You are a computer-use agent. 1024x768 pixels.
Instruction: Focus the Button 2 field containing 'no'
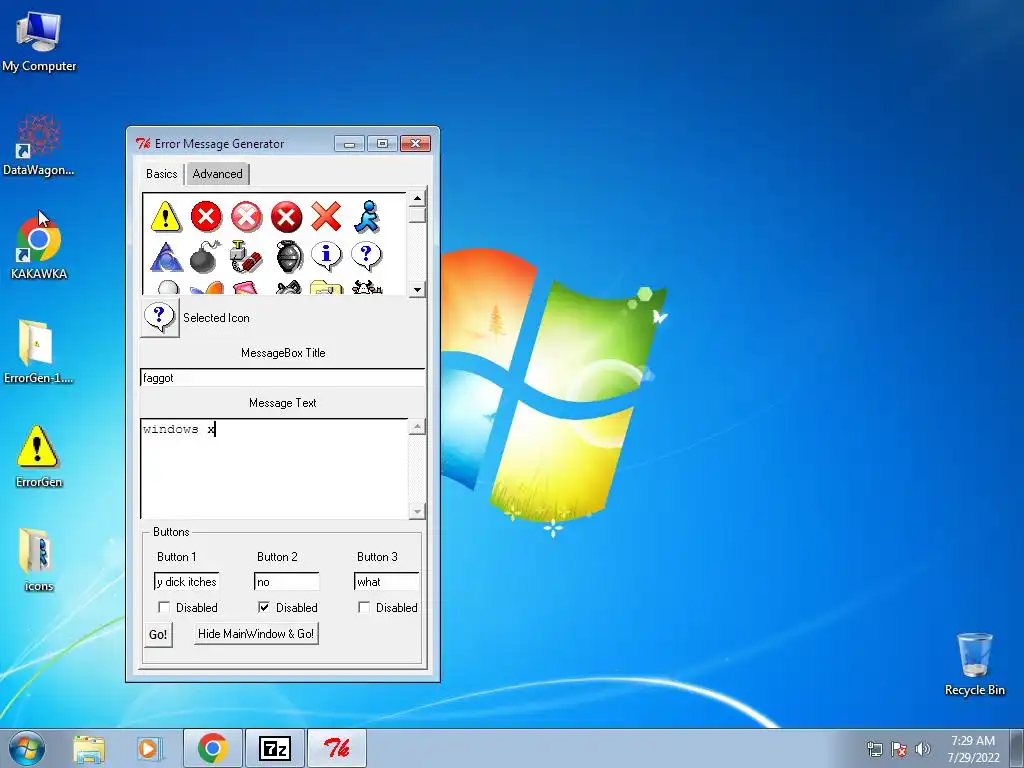[287, 582]
